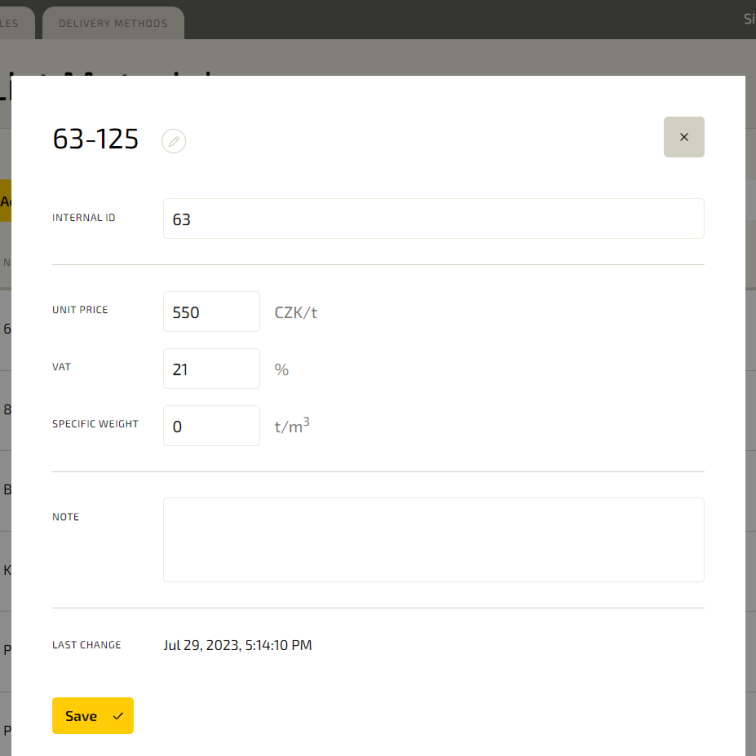This screenshot has height=756, width=756.
Task: Click the Internal ID input field
Action: point(433,218)
